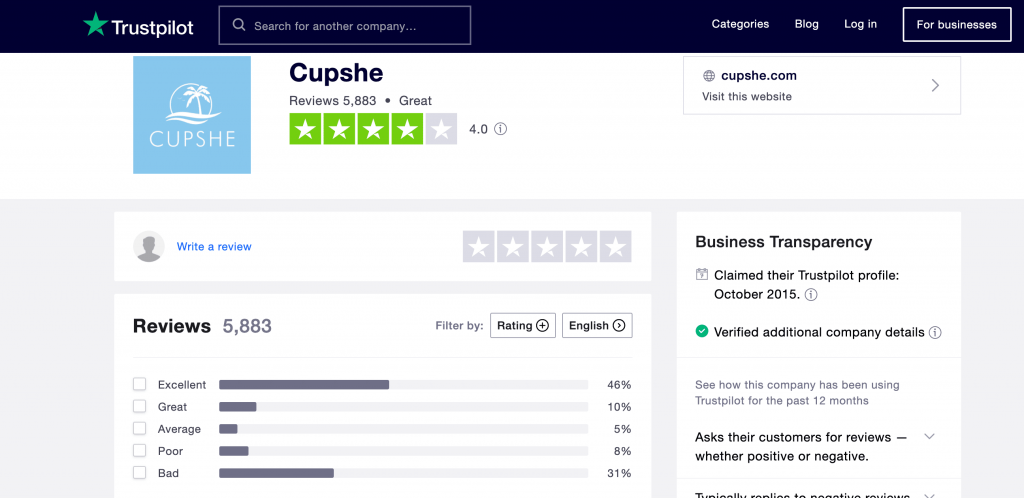Click the For businesses button

click(957, 25)
